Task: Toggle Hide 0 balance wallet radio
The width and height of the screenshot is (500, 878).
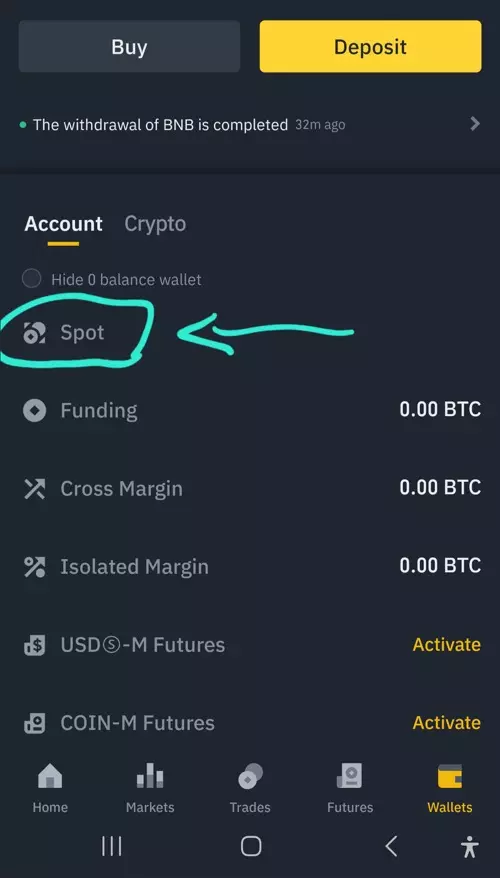Action: click(31, 278)
